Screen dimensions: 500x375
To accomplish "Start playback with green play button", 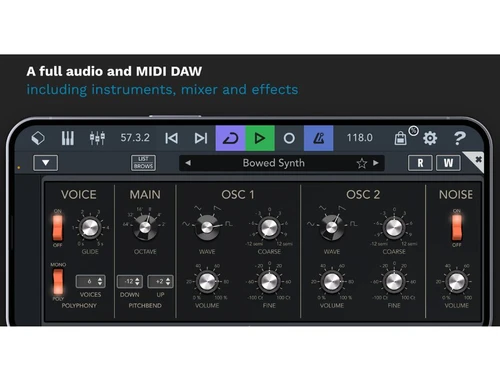I will (260, 138).
